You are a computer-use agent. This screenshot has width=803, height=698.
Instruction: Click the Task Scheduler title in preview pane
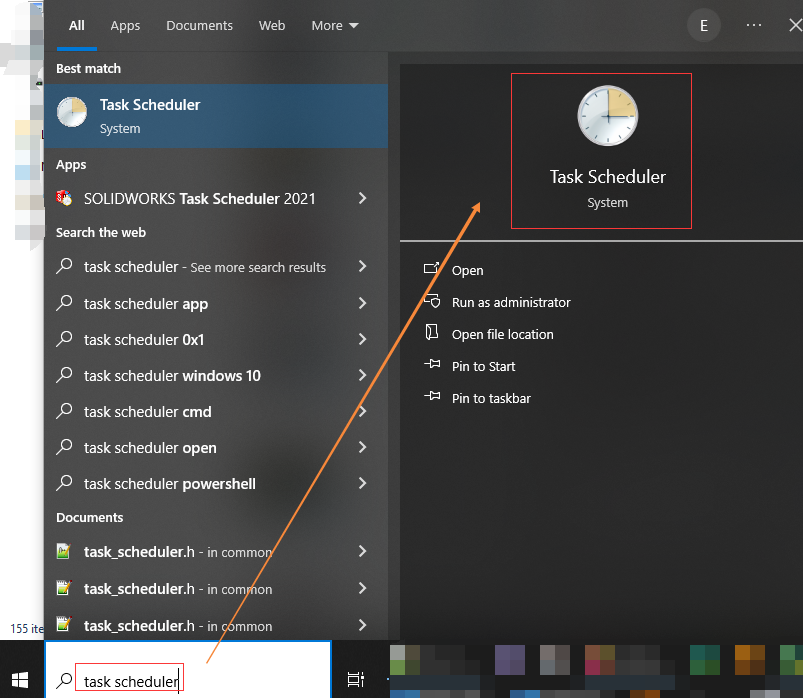[607, 177]
